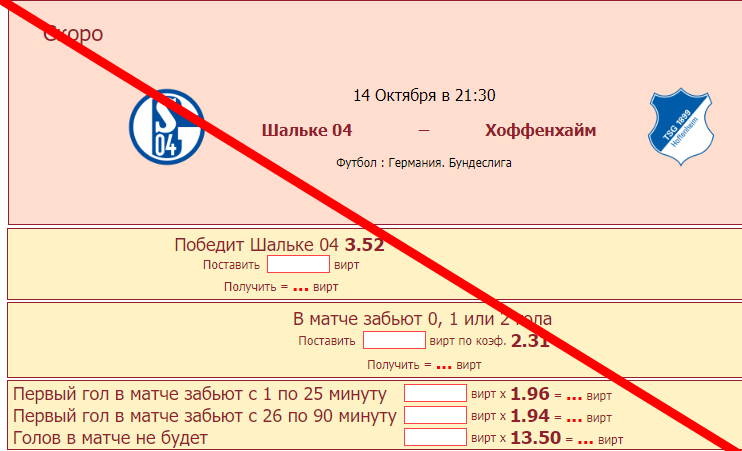
Task: Click the Победит Шальке 04 heading
Action: click(x=256, y=245)
